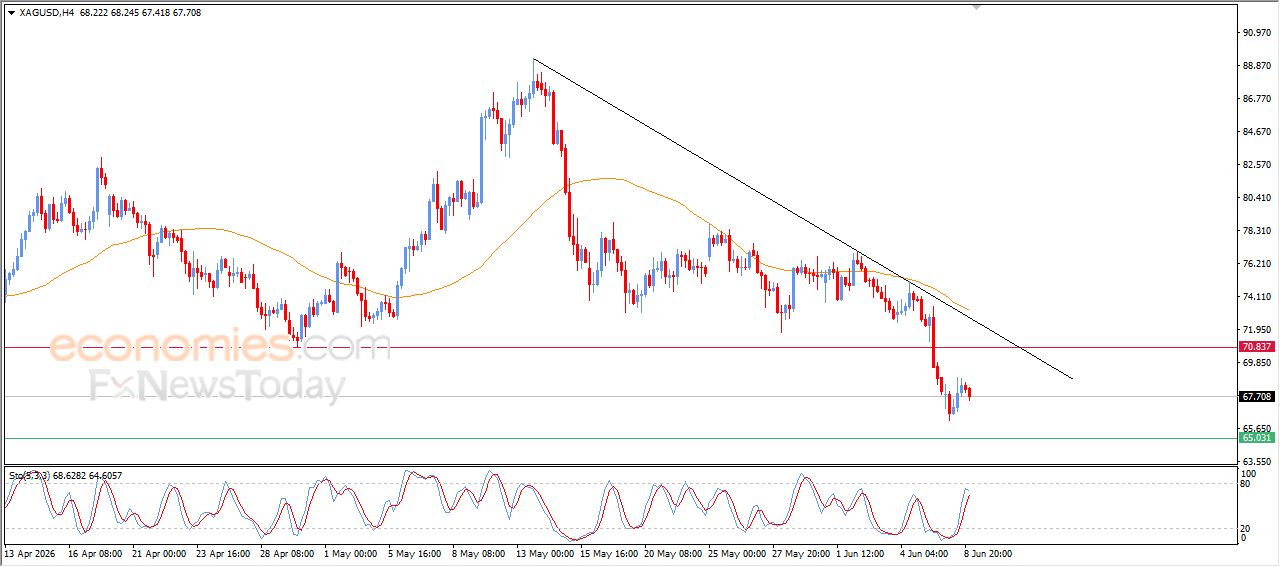Image resolution: width=1280 pixels, height=567 pixels.
Task: Select the red 70.837 price label
Action: coord(1256,347)
